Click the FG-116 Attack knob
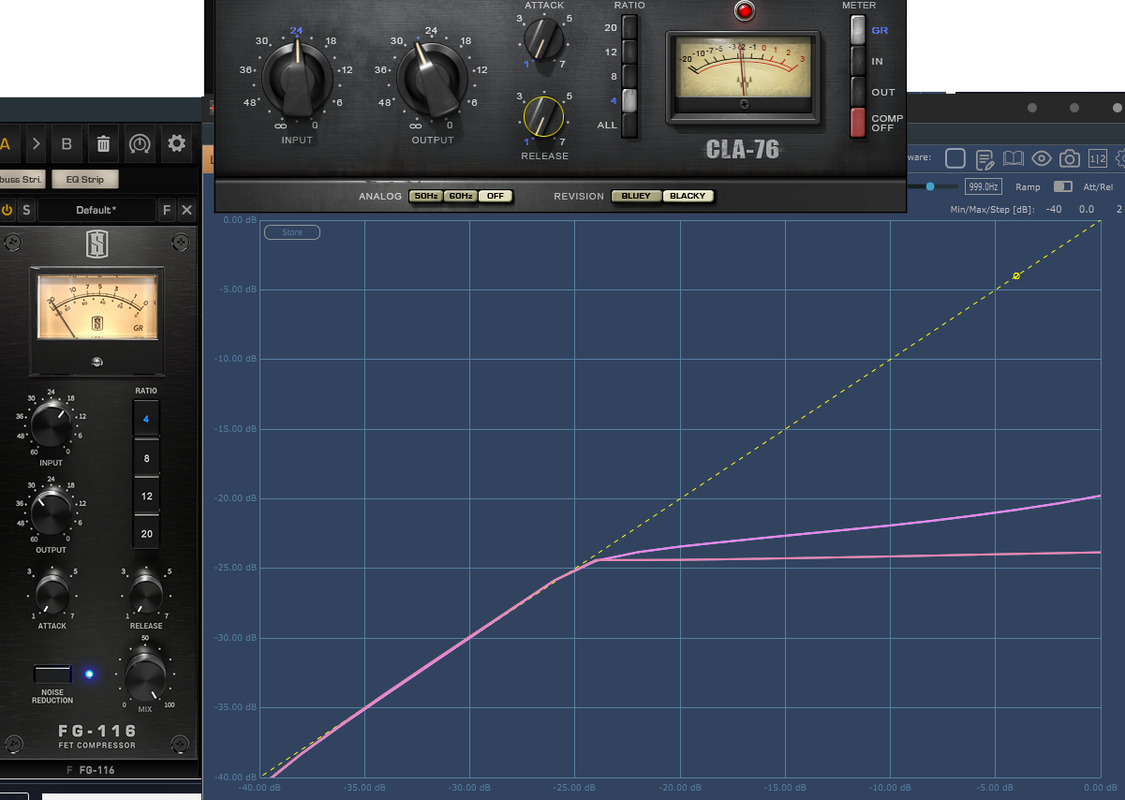1125x800 pixels. coord(52,594)
